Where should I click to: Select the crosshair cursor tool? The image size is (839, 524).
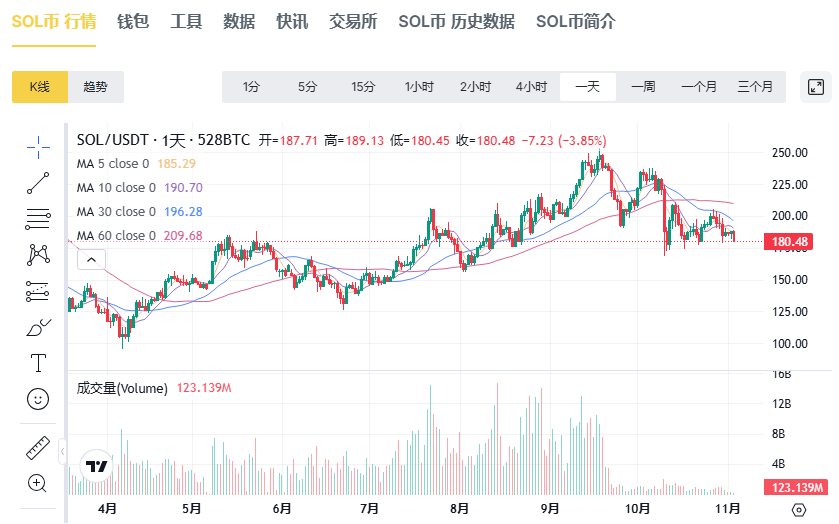(38, 148)
